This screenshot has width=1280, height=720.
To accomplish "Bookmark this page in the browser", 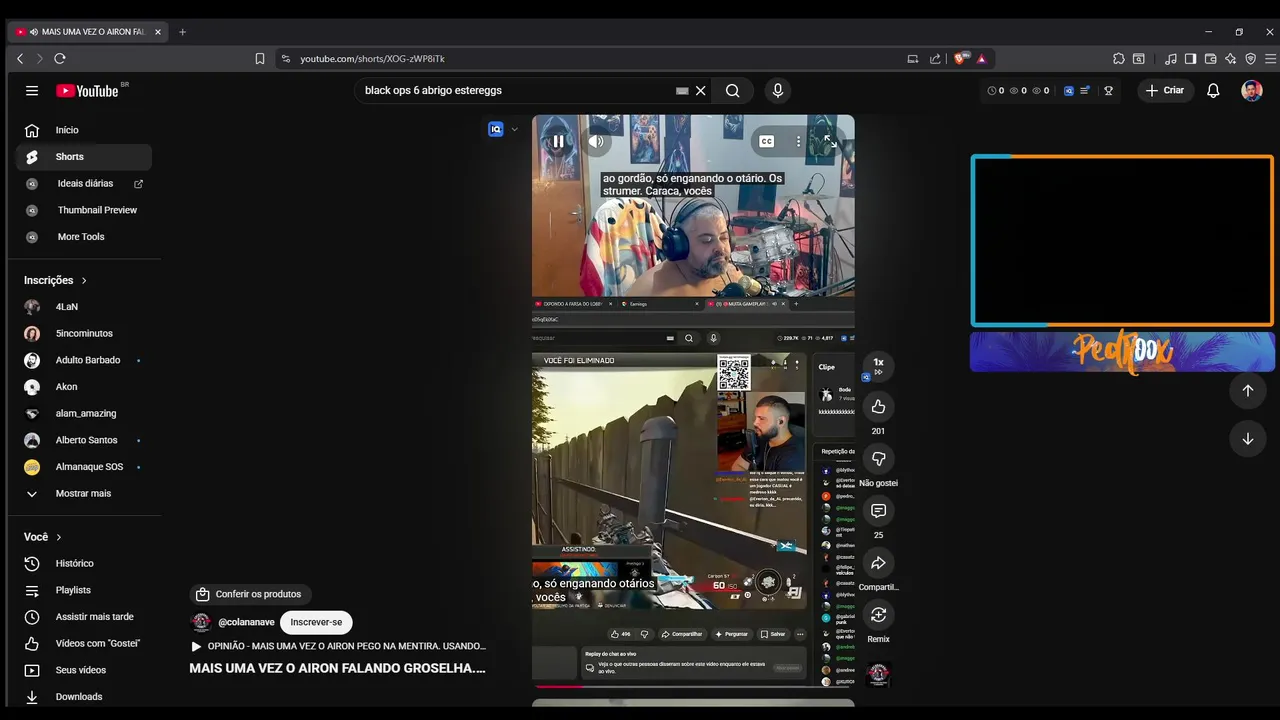I will [x=260, y=59].
